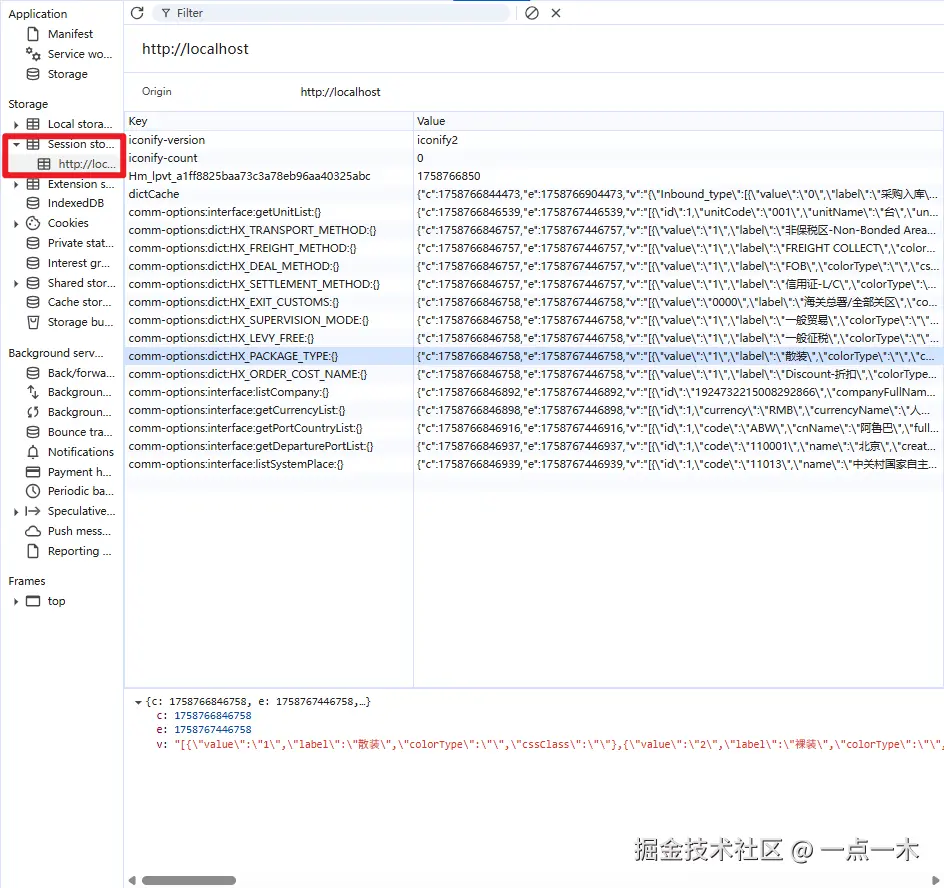Click the Bounce tracking mitigations icon
This screenshot has height=888, width=944.
pos(33,432)
